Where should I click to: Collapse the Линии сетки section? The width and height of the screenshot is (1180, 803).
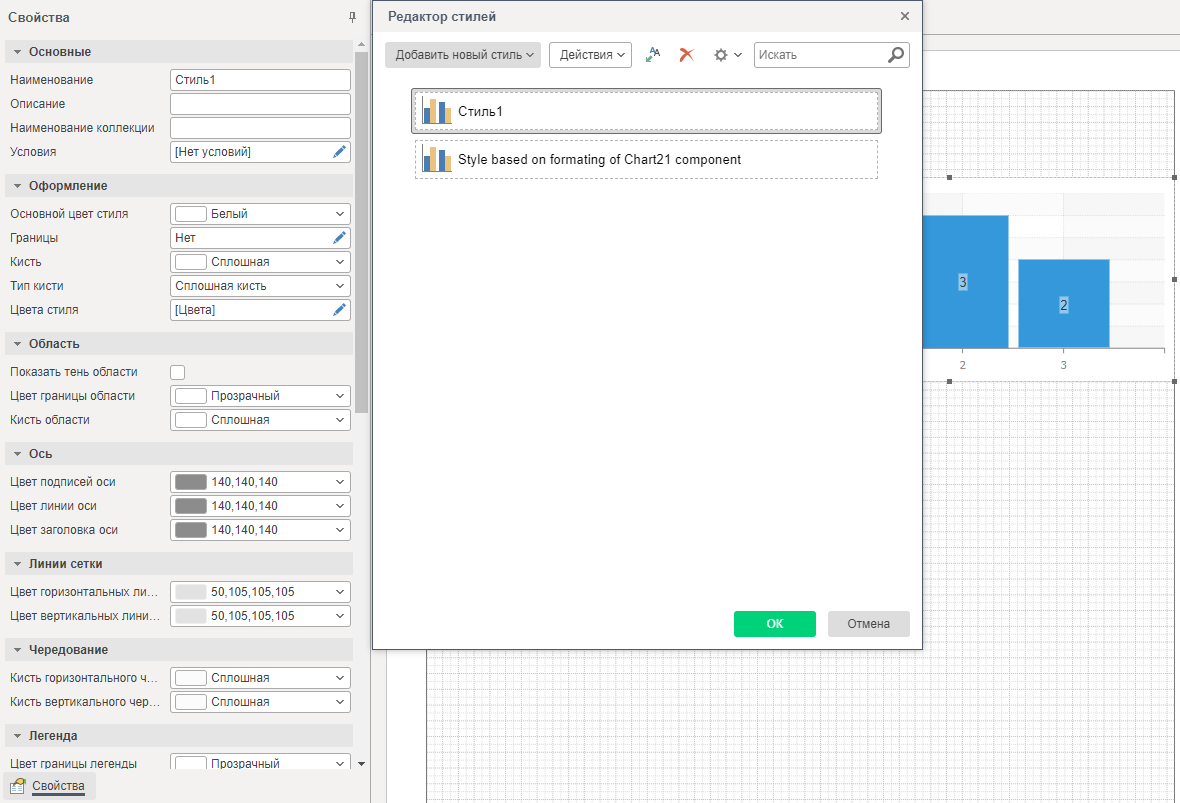(17, 564)
